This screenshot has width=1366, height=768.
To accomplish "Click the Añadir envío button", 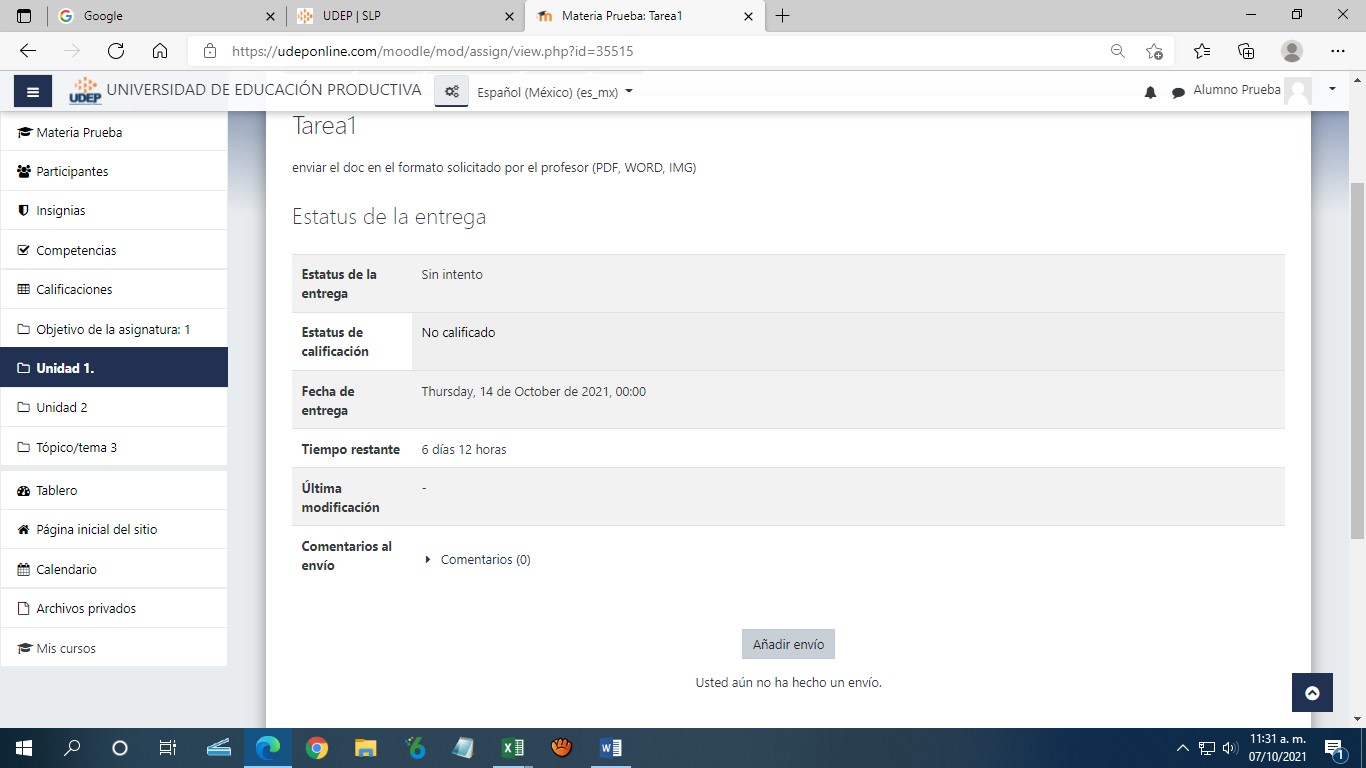I will 788,645.
